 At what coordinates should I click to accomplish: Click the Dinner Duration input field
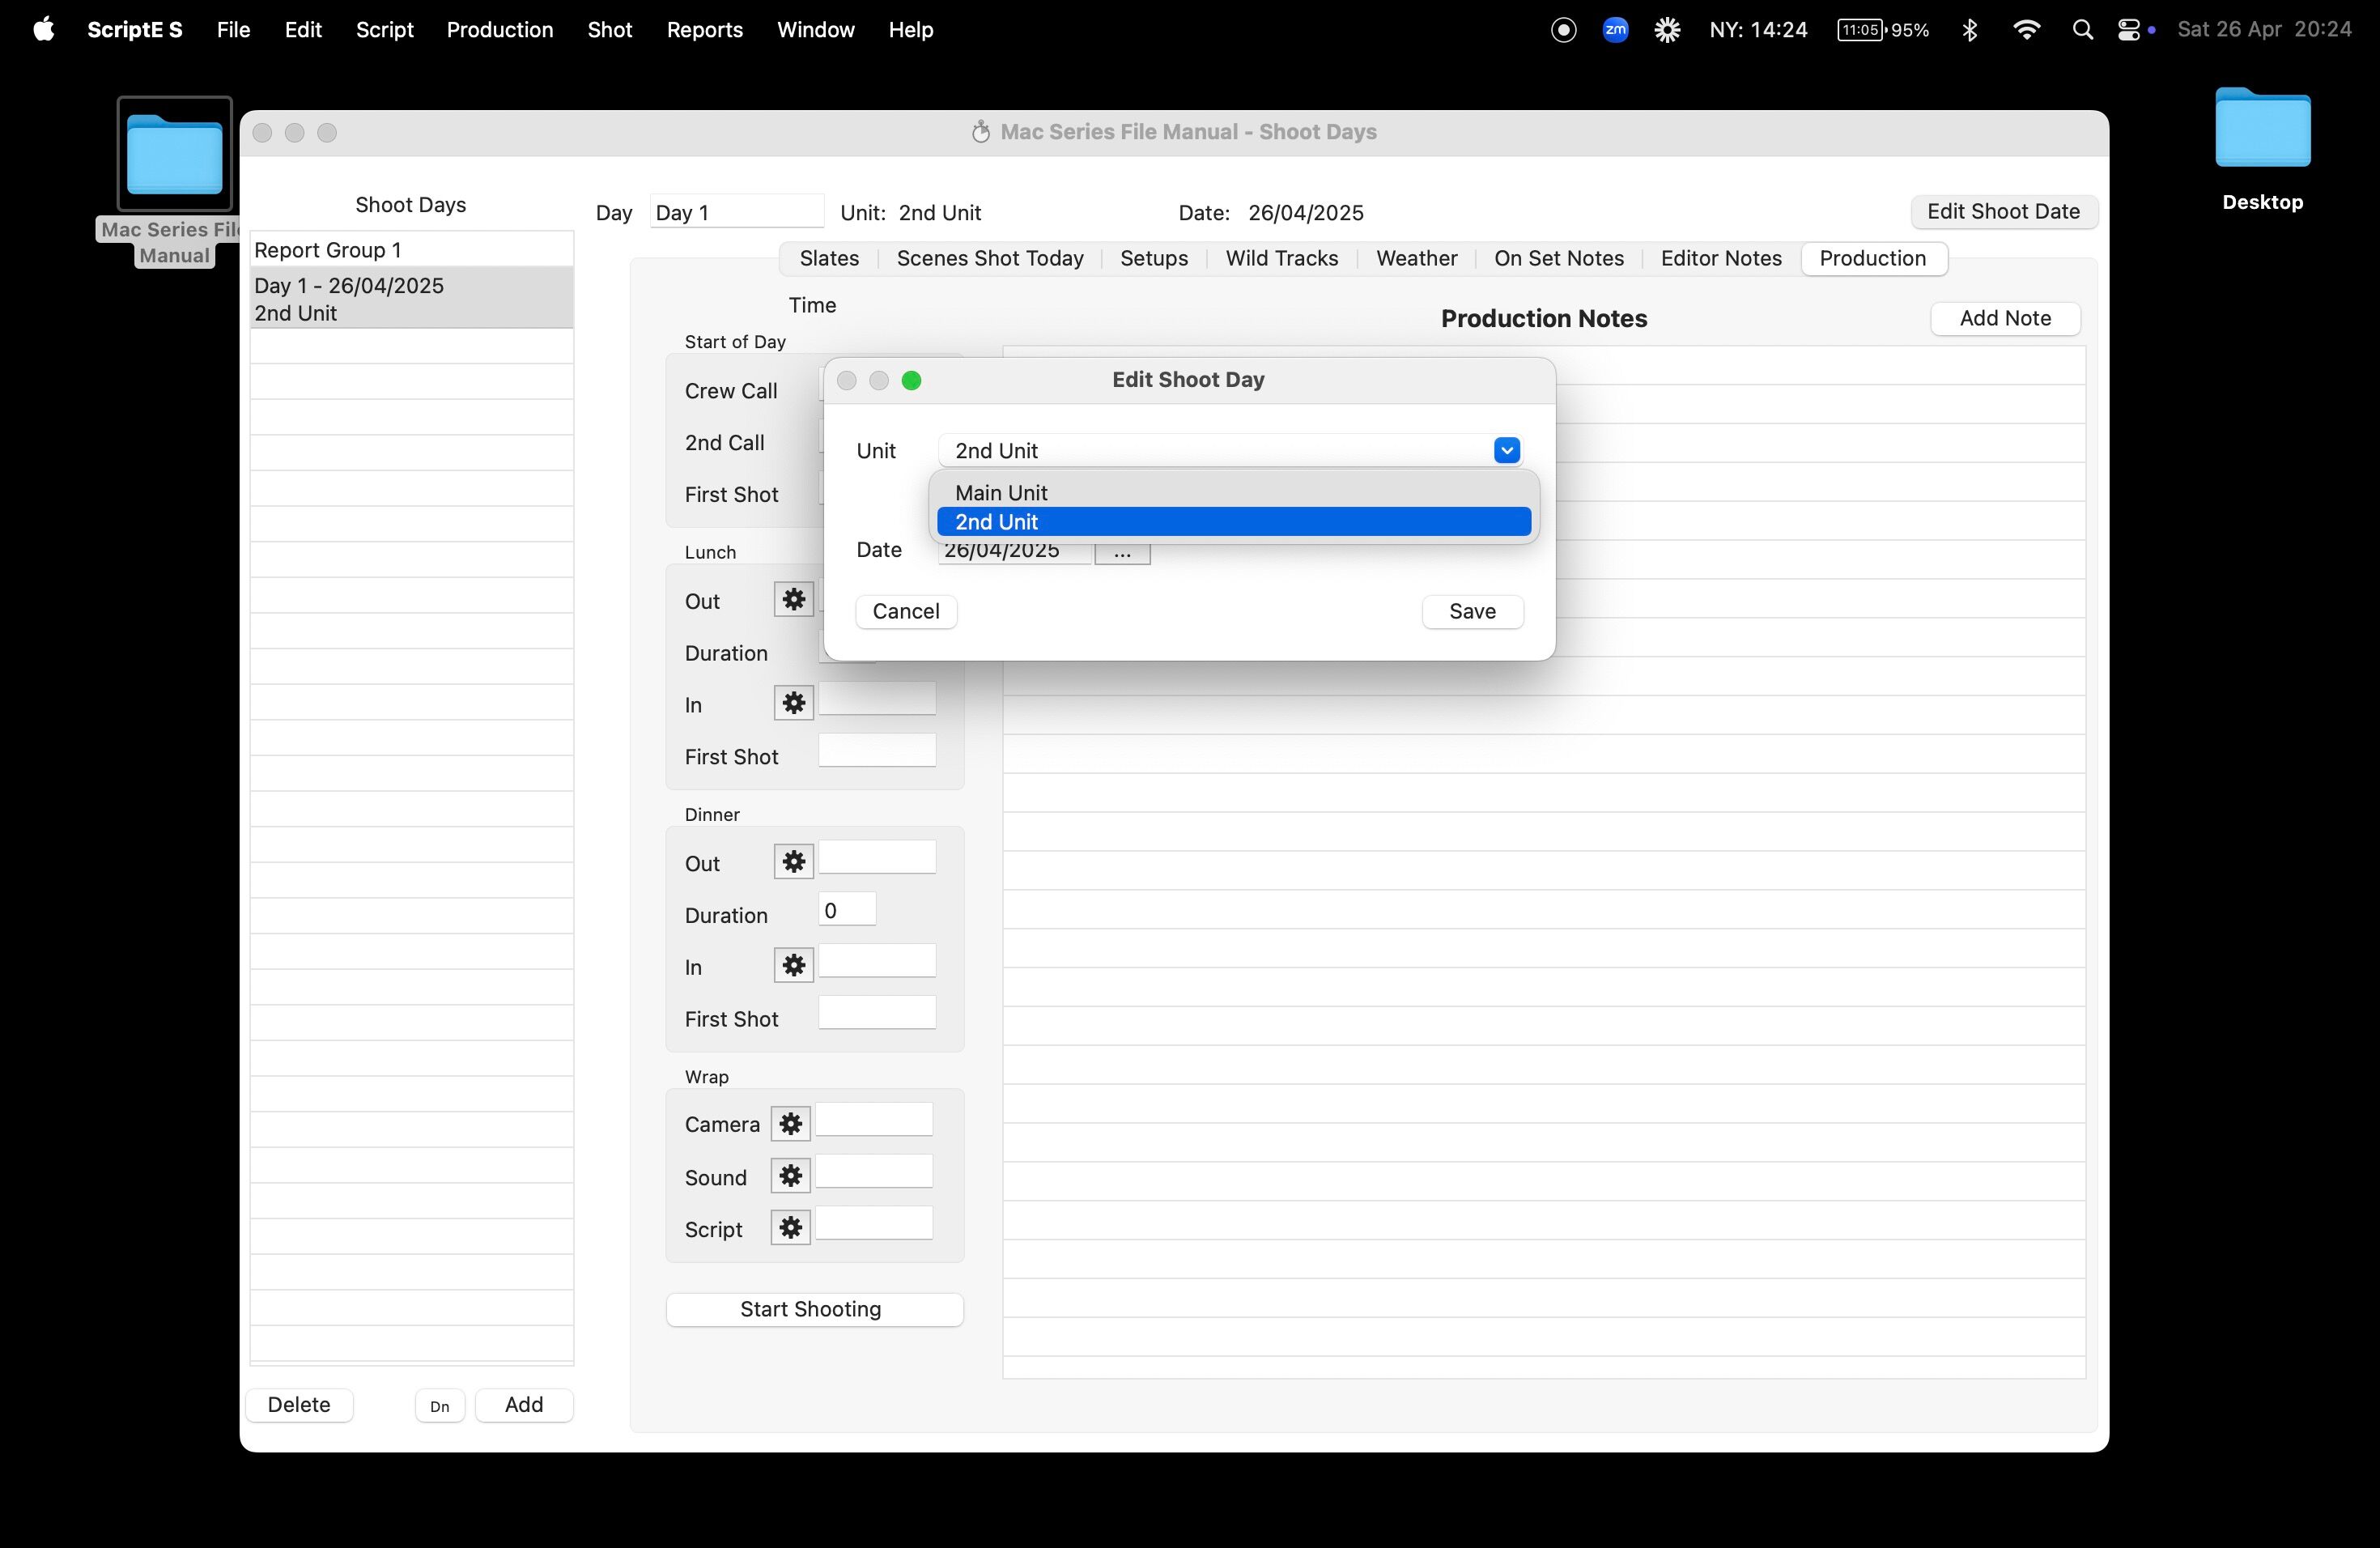click(846, 910)
